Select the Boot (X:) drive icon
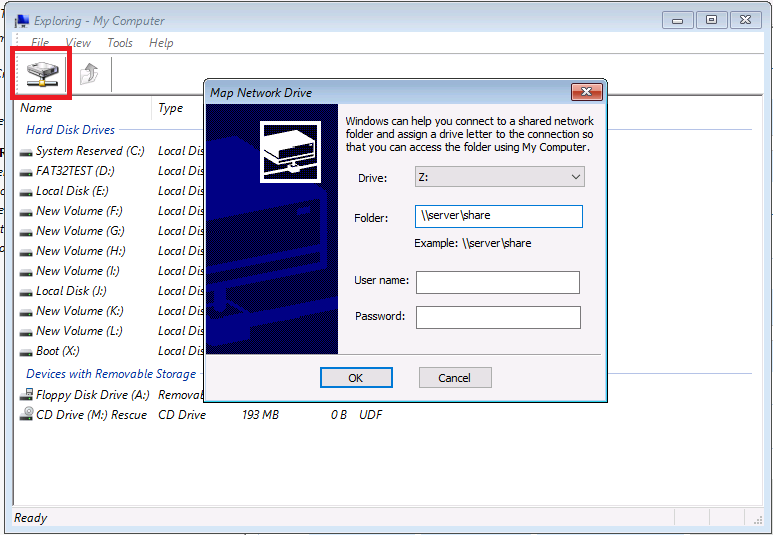Screen dimensions: 773x535 (x=26, y=351)
